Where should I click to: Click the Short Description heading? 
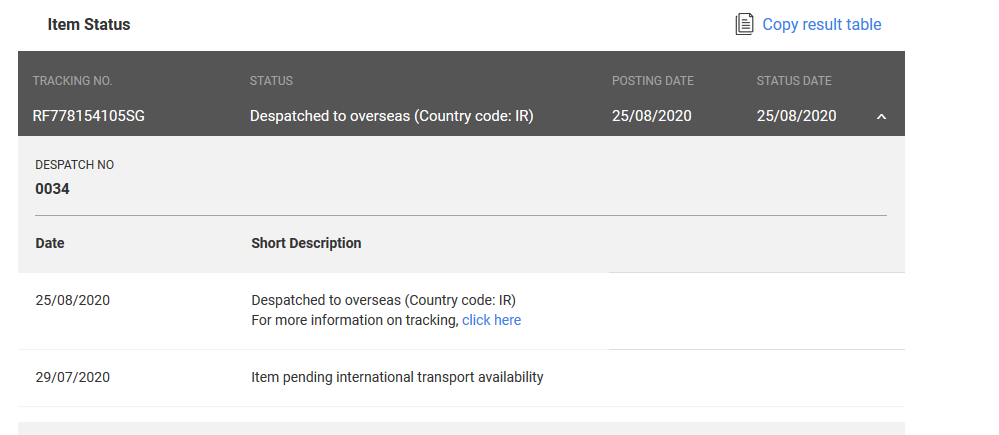pos(306,243)
